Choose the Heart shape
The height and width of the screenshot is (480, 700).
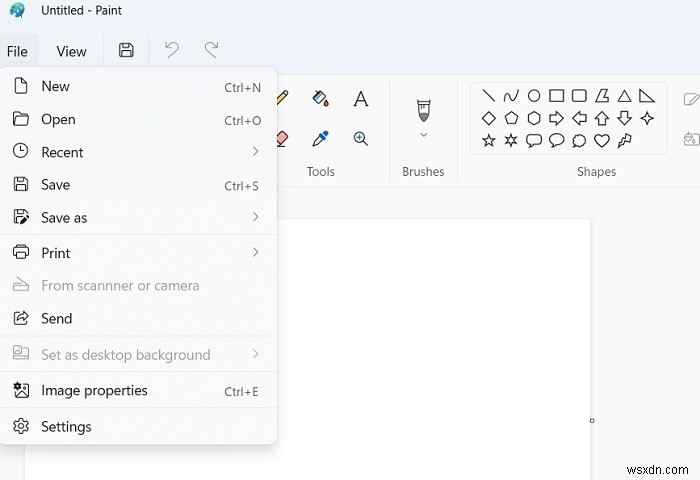click(x=602, y=141)
